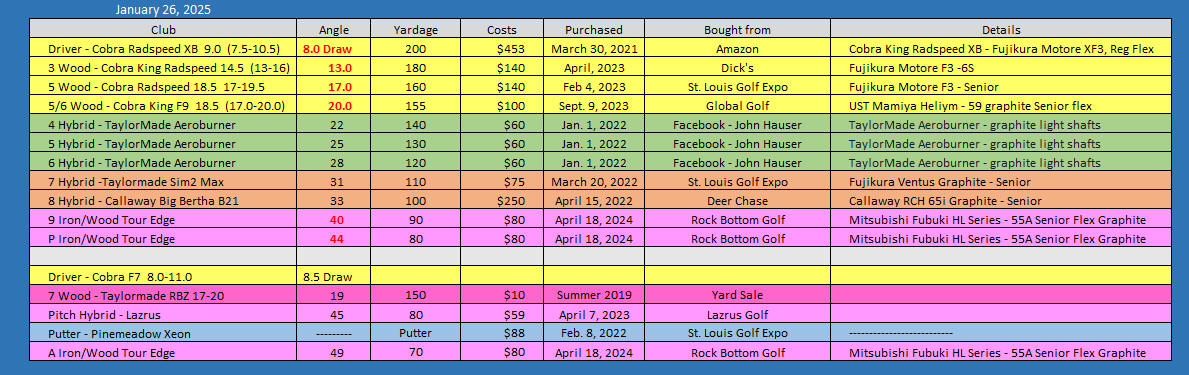This screenshot has height=375, width=1189.
Task: Click the Putter - Pinemeadow Xeon cell
Action: point(162,333)
